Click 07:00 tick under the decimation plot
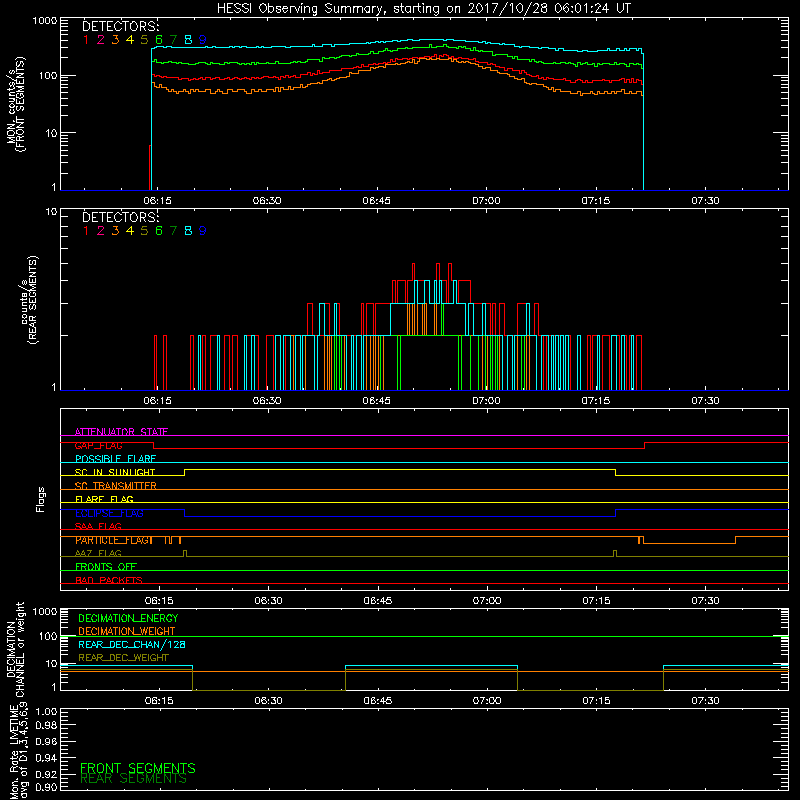This screenshot has height=800, width=800. [x=487, y=701]
